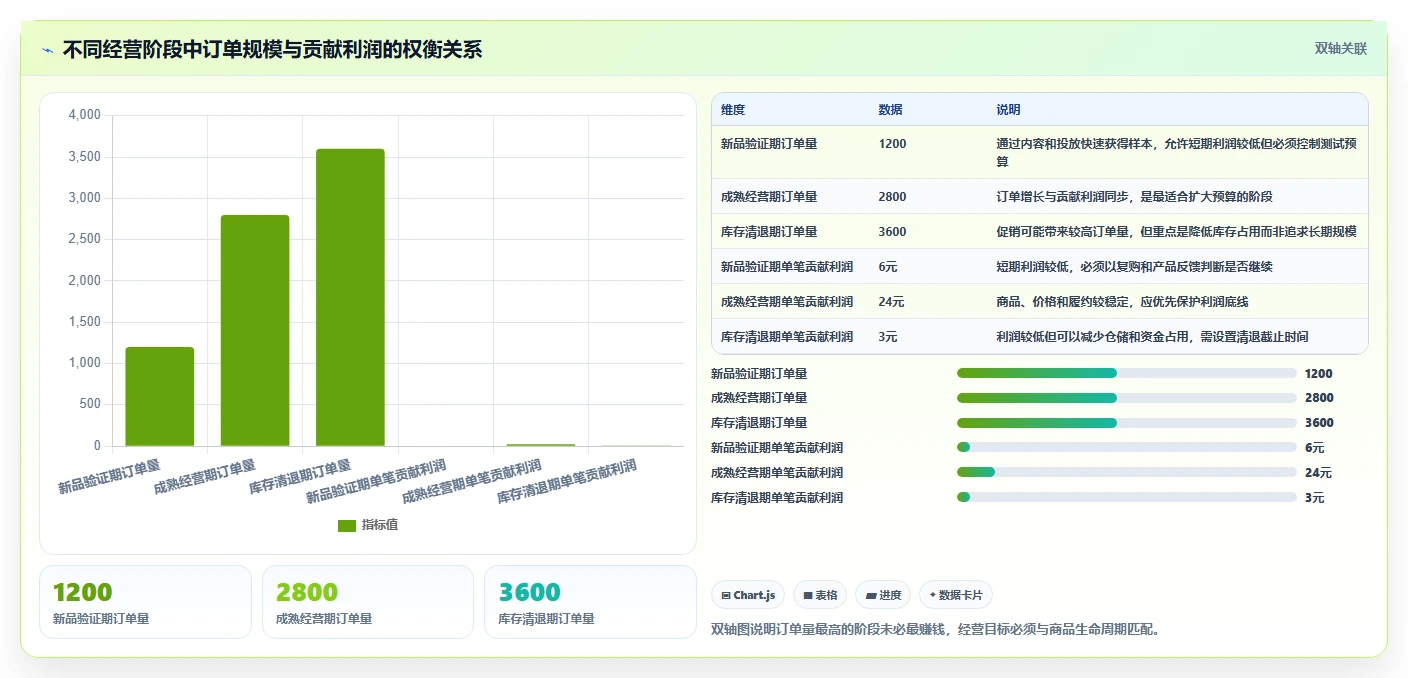
Task: Click the table cell 成熟经营期订单量
Action: pos(769,197)
